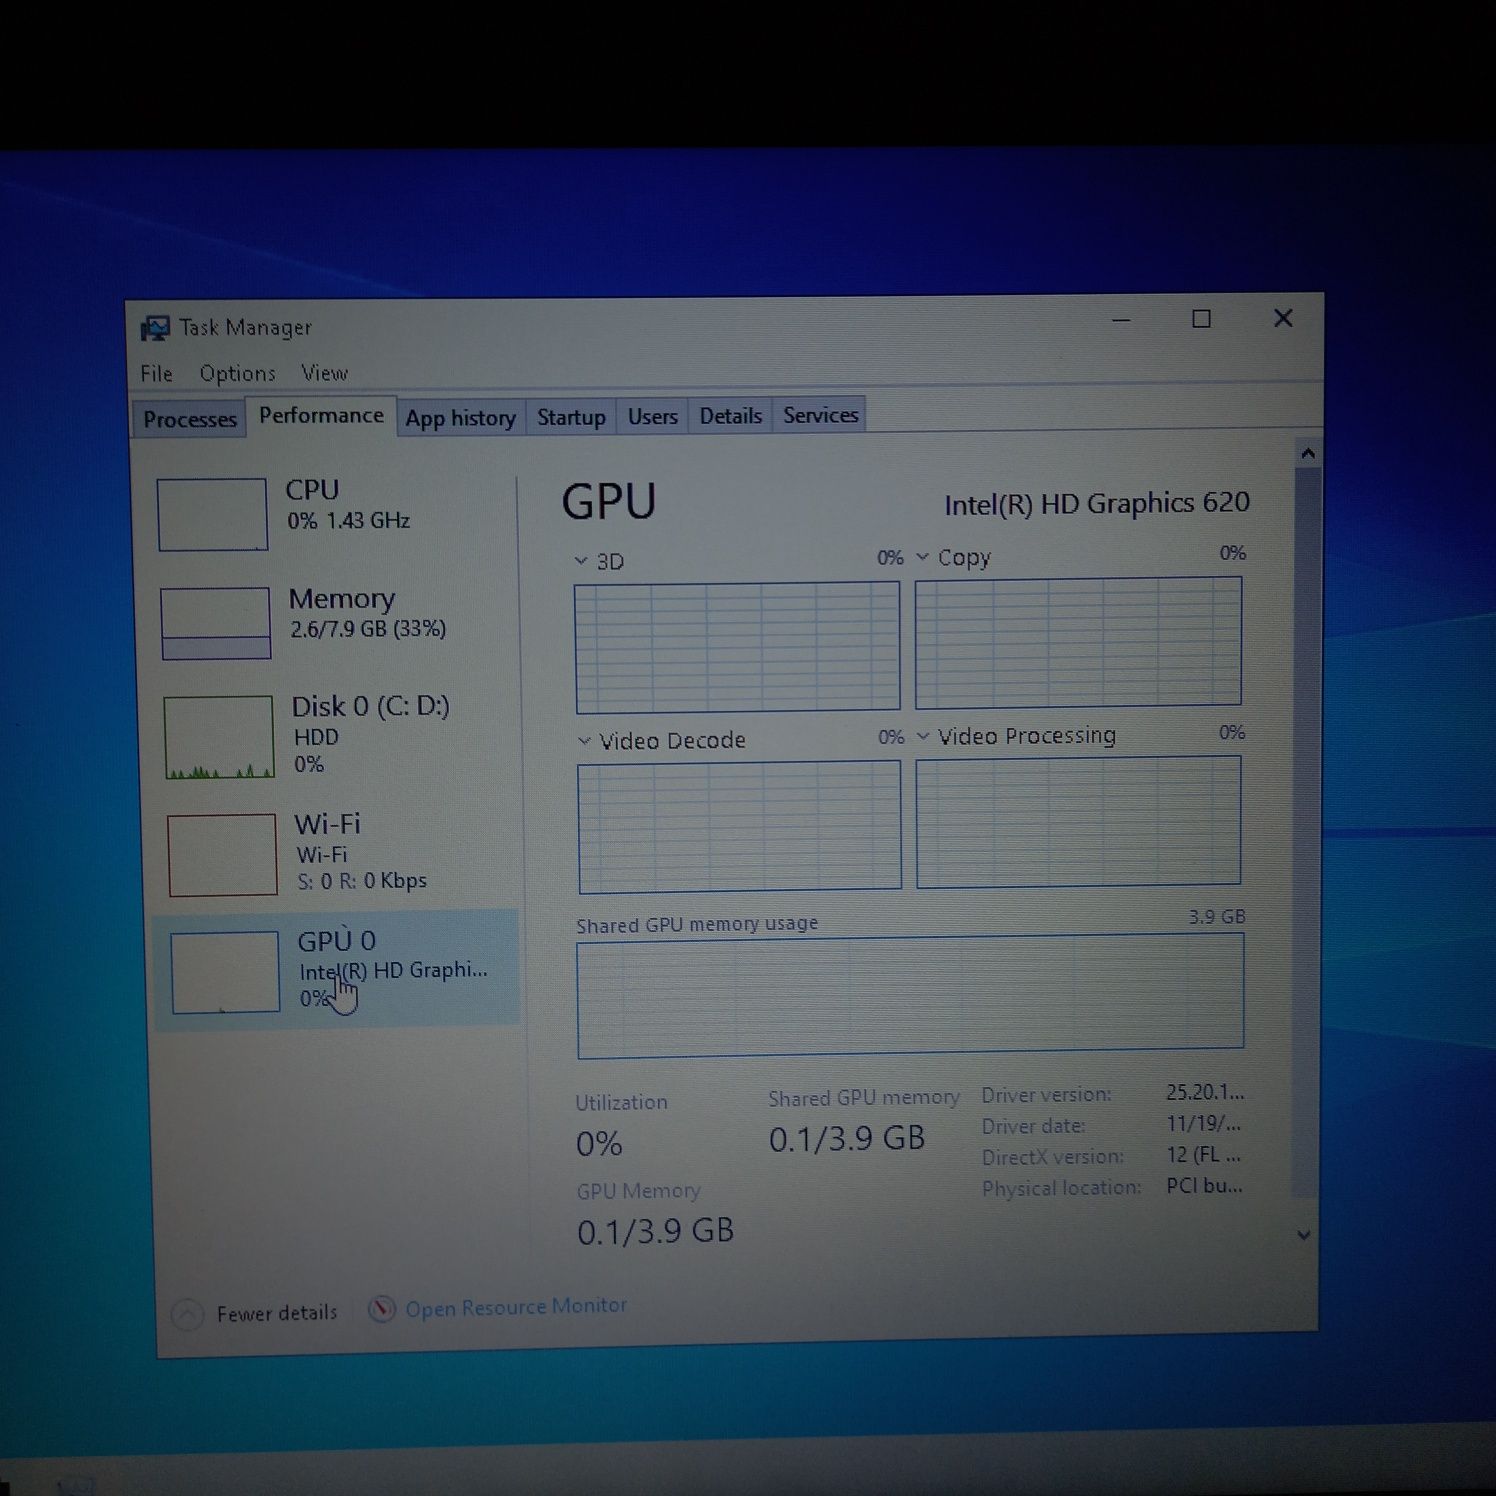Click the Intel(R) HD Graphics 620 label
The width and height of the screenshot is (1496, 1496).
[1097, 503]
